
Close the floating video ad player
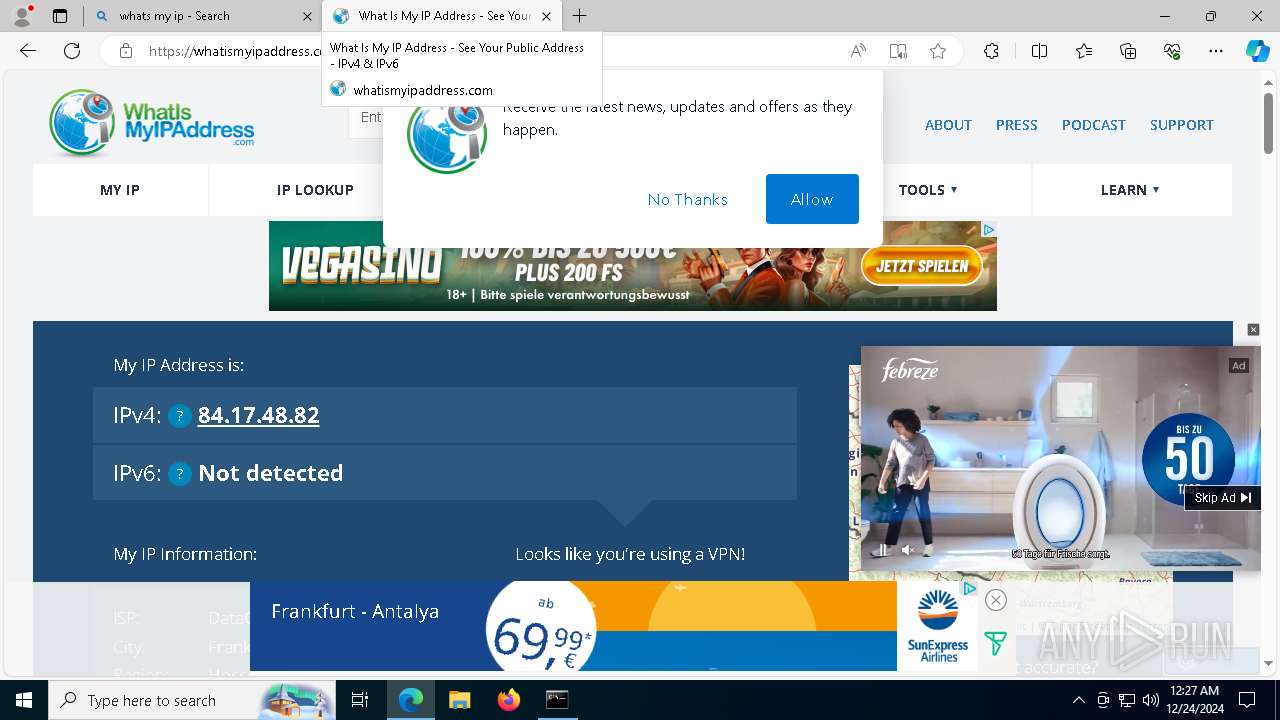click(x=1253, y=330)
